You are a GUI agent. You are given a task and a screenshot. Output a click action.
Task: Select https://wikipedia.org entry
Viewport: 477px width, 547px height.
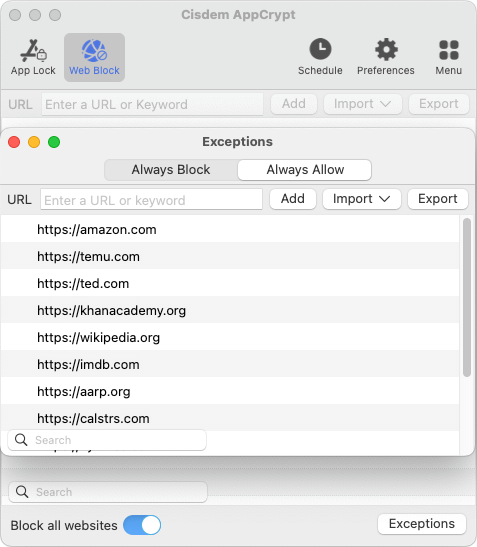tap(230, 337)
